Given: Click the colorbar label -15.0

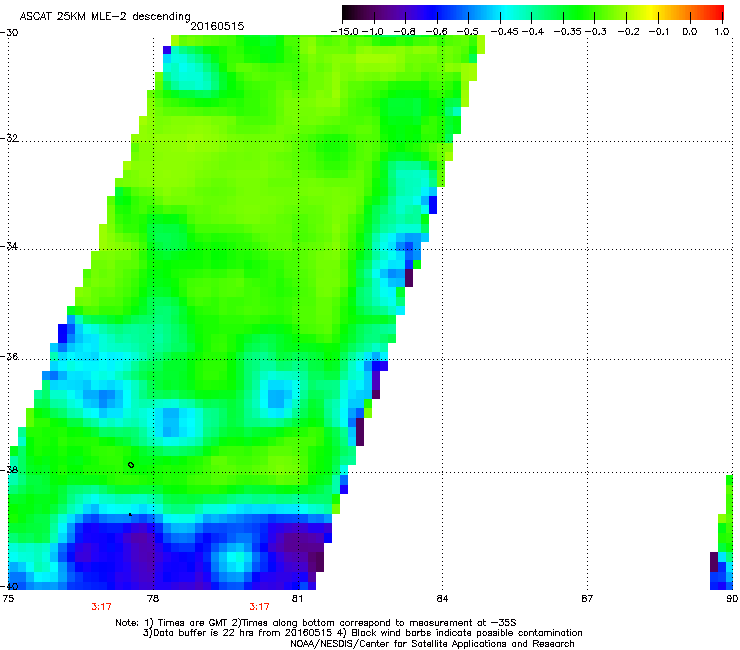Looking at the screenshot, I should 345,32.
